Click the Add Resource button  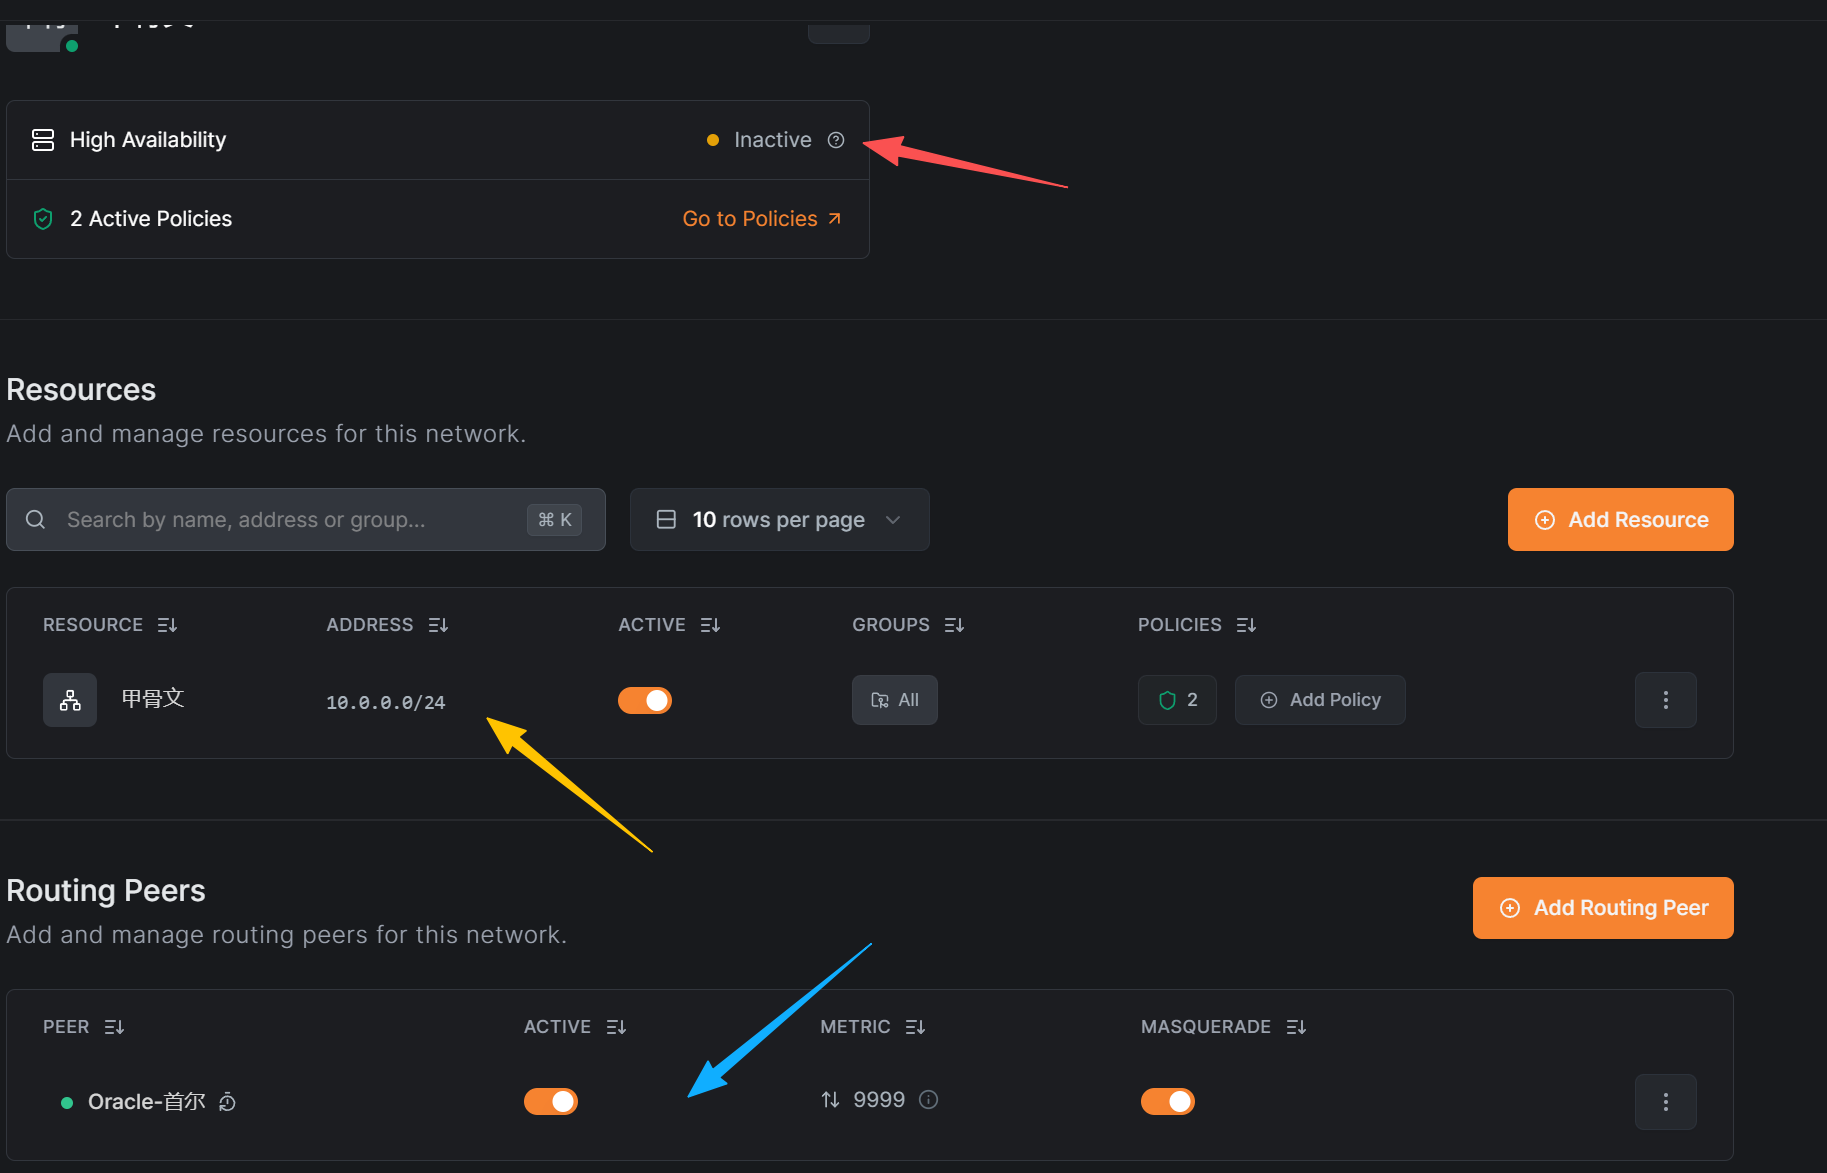1620,520
